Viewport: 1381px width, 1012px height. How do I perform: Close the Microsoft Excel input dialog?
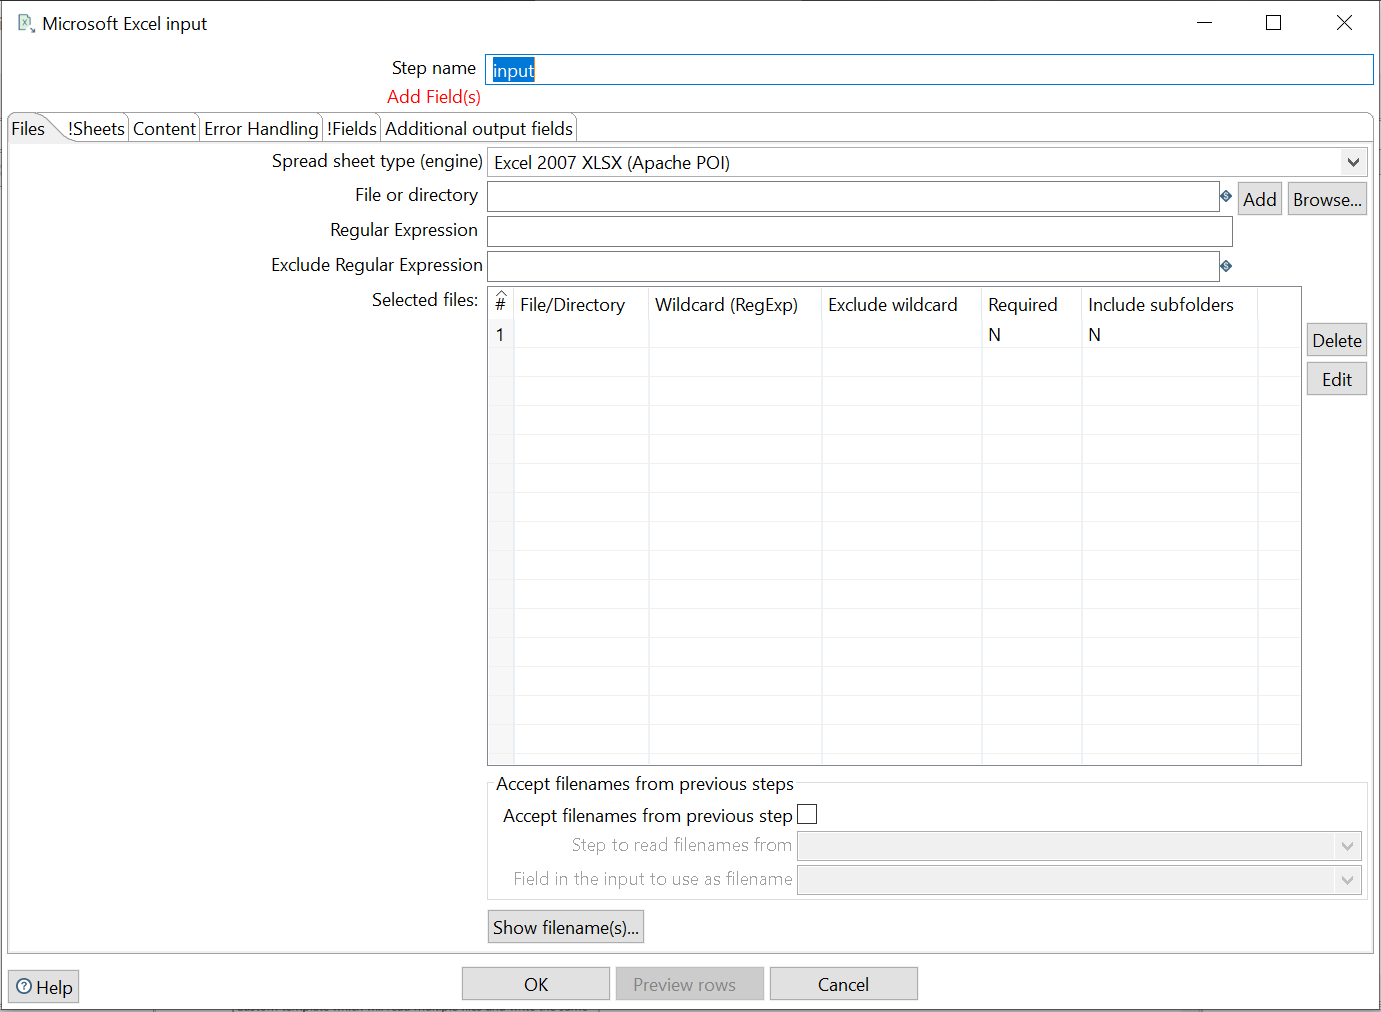point(1344,23)
